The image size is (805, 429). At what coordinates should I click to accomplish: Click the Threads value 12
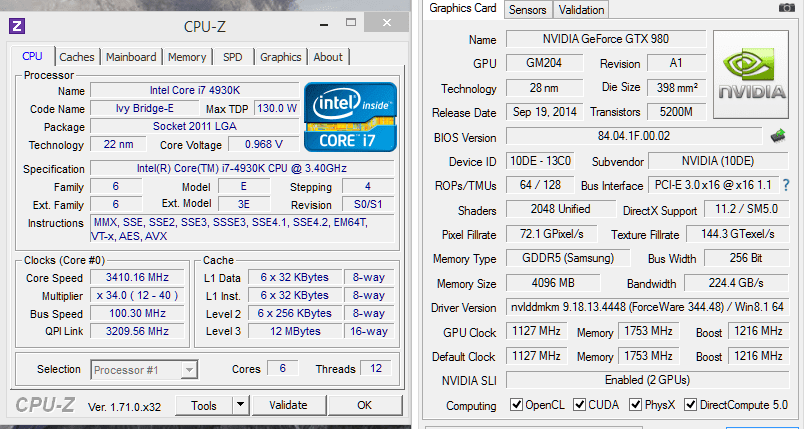(x=376, y=368)
